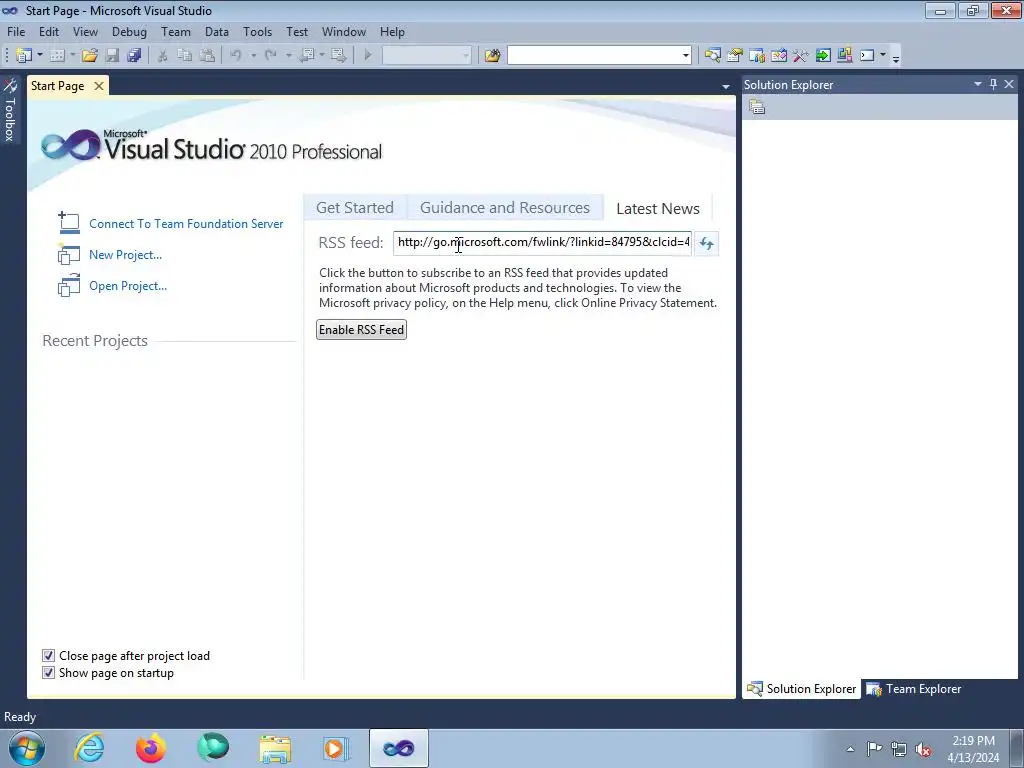Screen dimensions: 1024x768
Task: Click the Command Window toolbar icon
Action: [x=867, y=56]
